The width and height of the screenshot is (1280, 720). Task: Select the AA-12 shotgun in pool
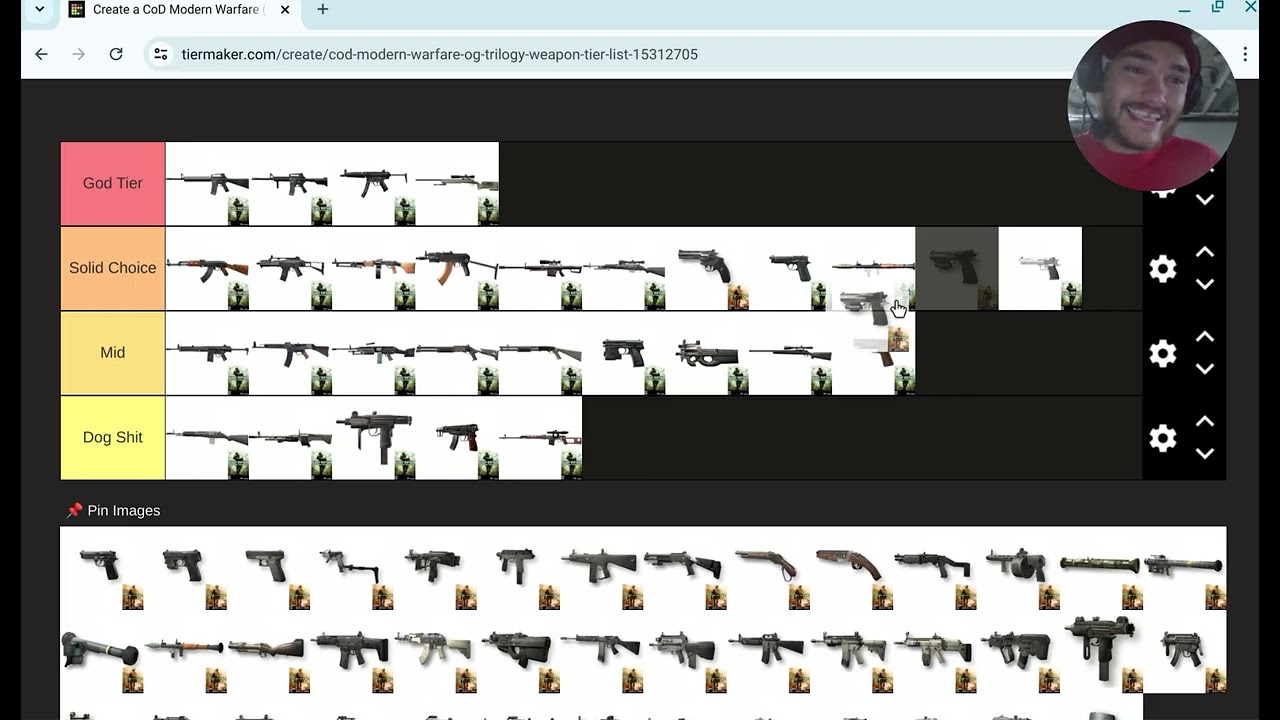(601, 568)
